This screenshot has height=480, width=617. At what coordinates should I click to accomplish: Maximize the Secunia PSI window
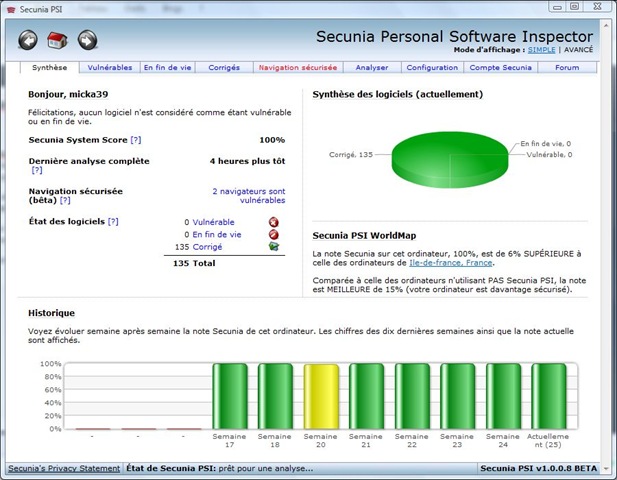click(574, 7)
